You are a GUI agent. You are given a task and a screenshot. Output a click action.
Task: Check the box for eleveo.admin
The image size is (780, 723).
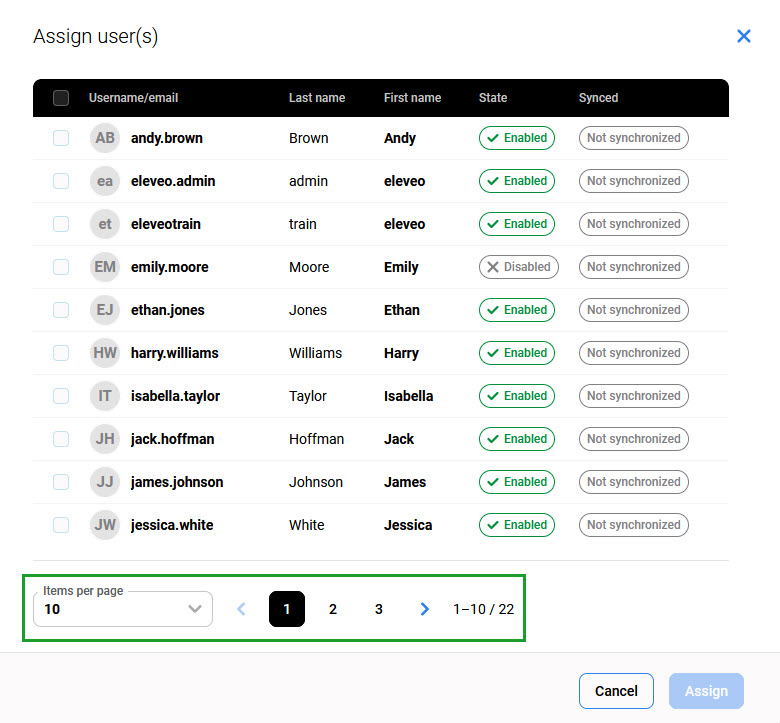tap(61, 181)
